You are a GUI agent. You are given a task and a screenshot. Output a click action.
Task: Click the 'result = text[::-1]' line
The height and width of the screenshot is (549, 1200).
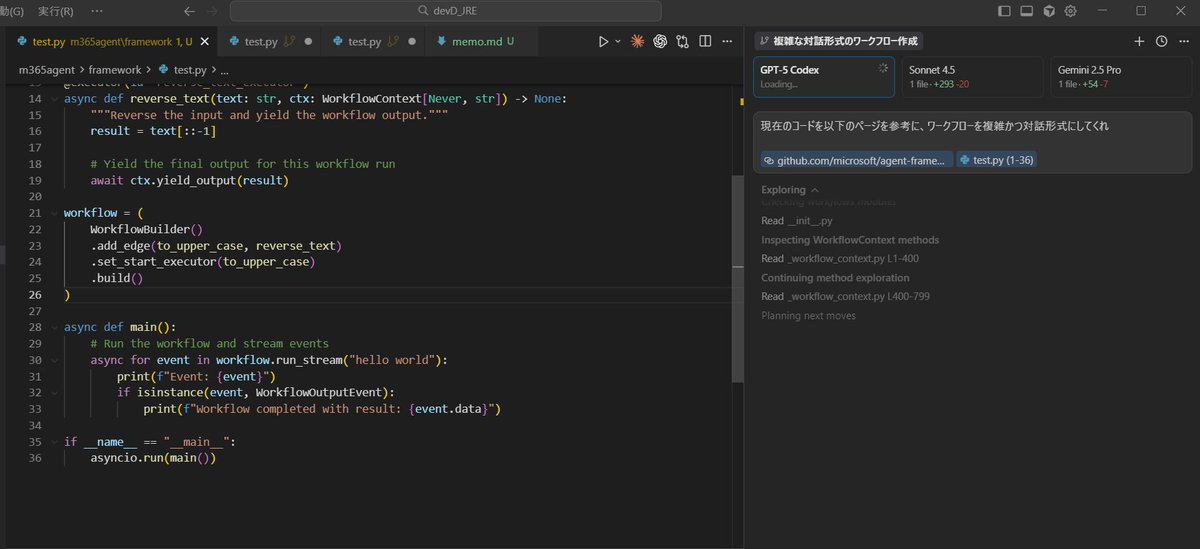[x=153, y=131]
